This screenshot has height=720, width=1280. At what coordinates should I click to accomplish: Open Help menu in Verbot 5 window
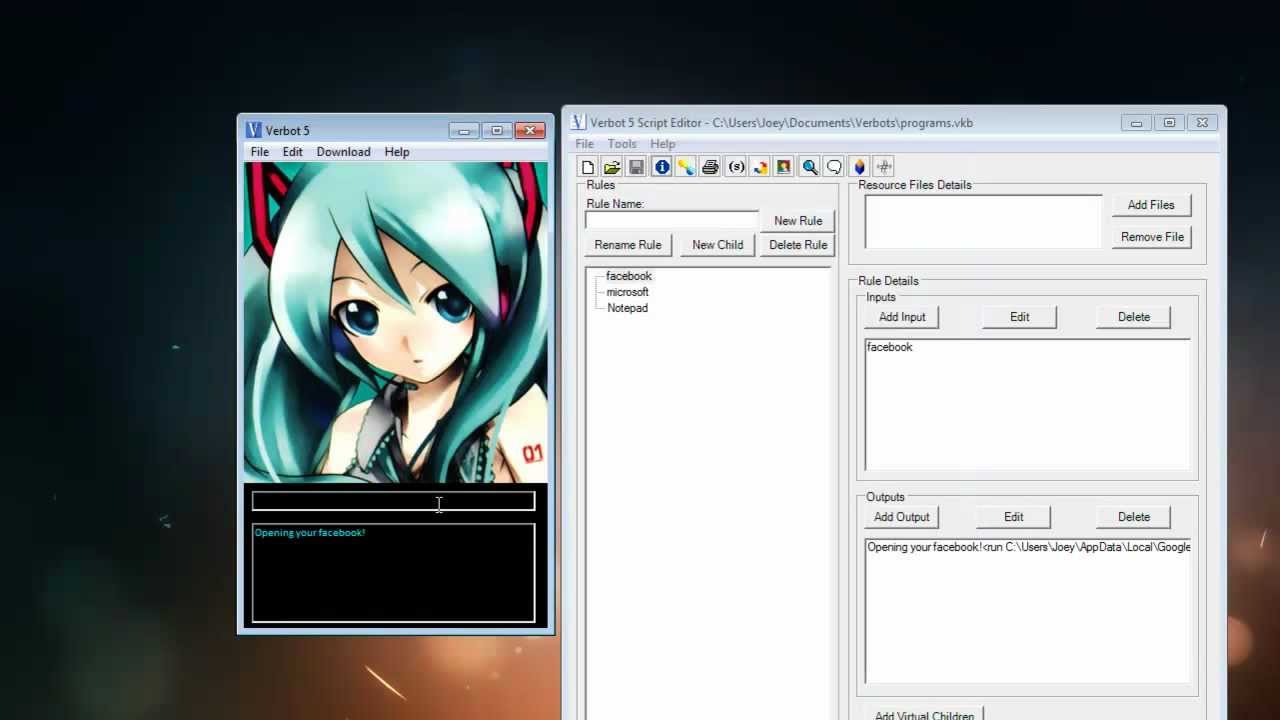pos(397,152)
